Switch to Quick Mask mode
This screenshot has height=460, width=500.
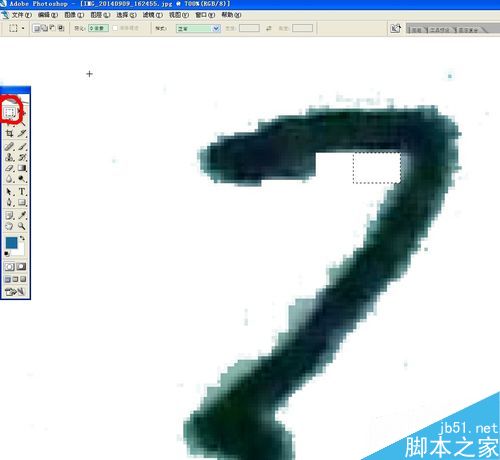(x=21, y=267)
